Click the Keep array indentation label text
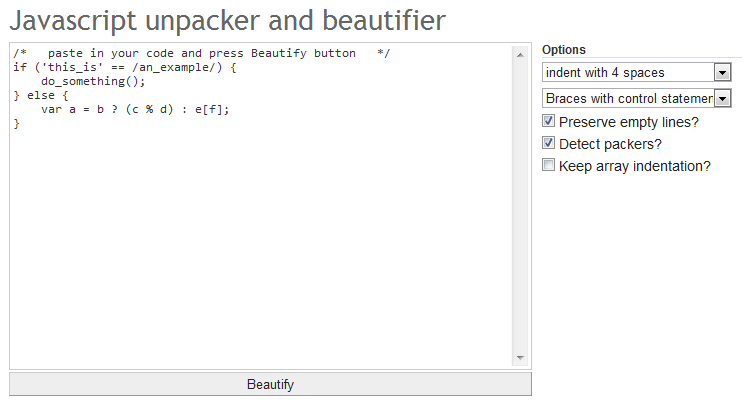751x401 pixels. pyautogui.click(x=635, y=166)
